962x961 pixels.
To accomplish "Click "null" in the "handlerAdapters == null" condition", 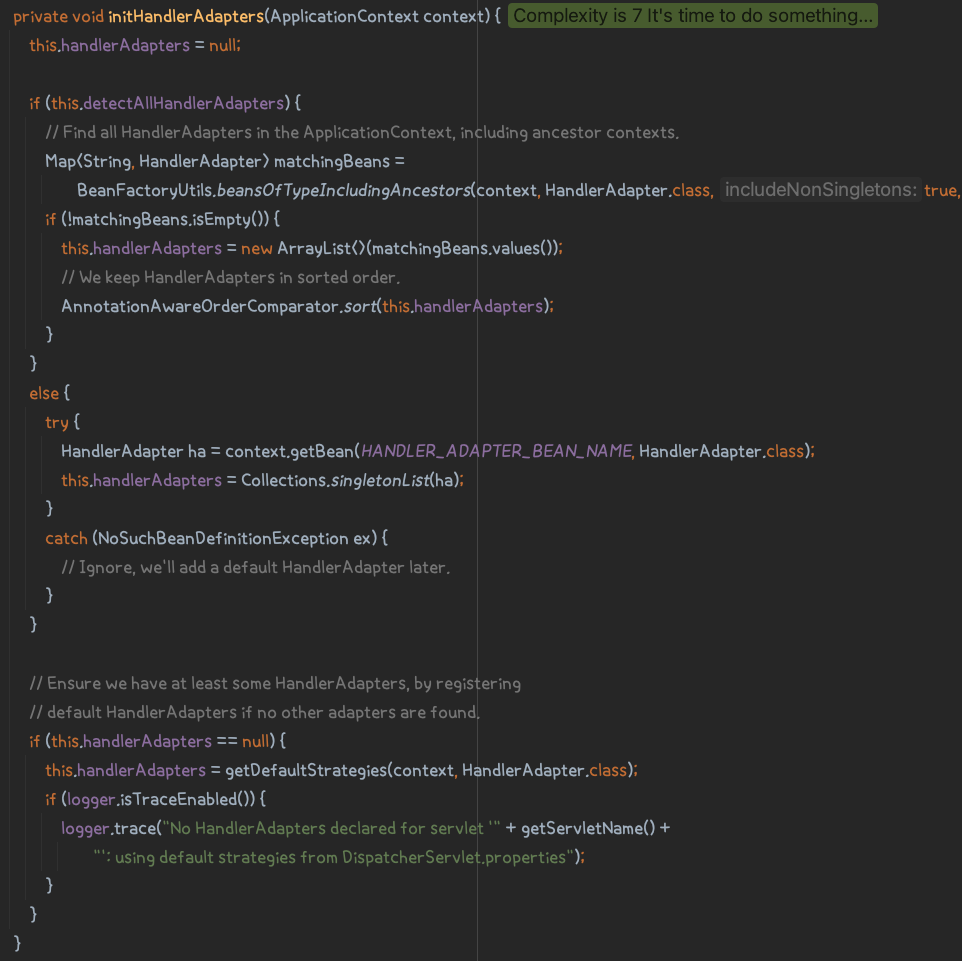I will pos(256,741).
